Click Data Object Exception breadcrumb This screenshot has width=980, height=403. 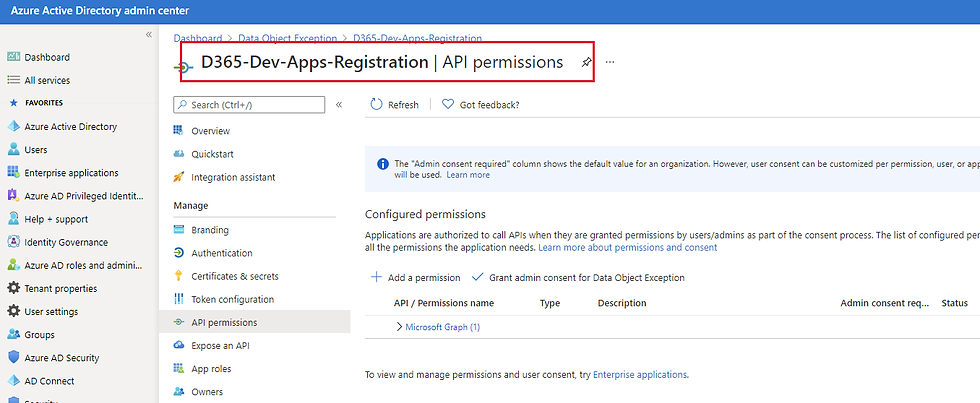[x=288, y=38]
